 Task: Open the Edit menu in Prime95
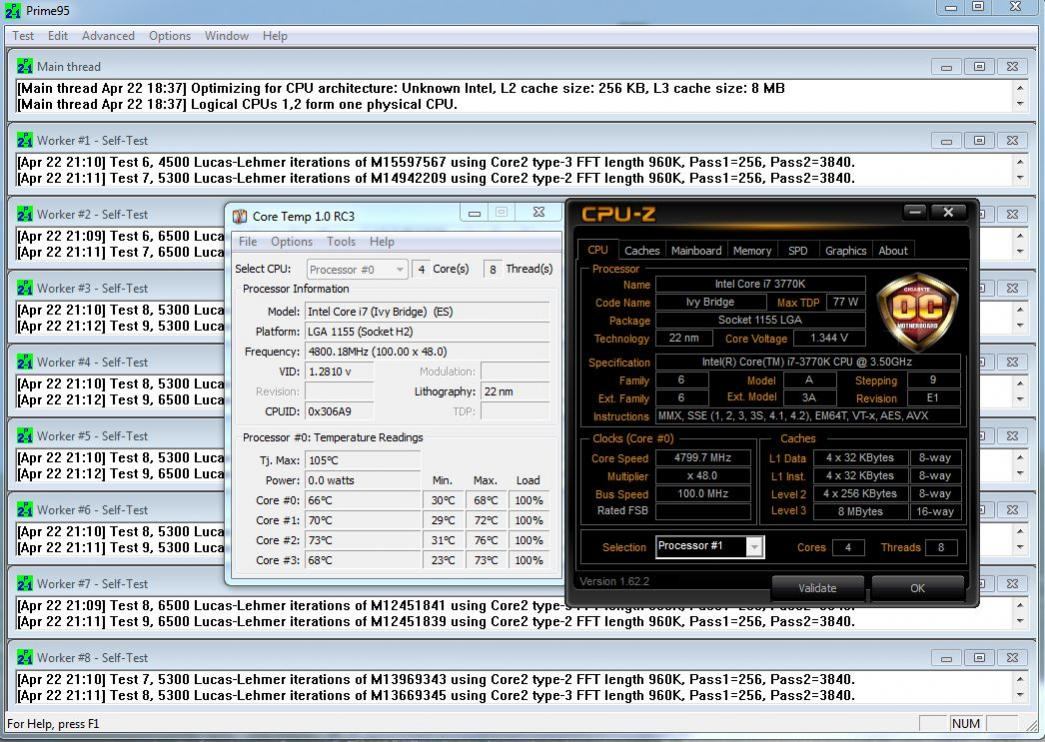click(58, 36)
